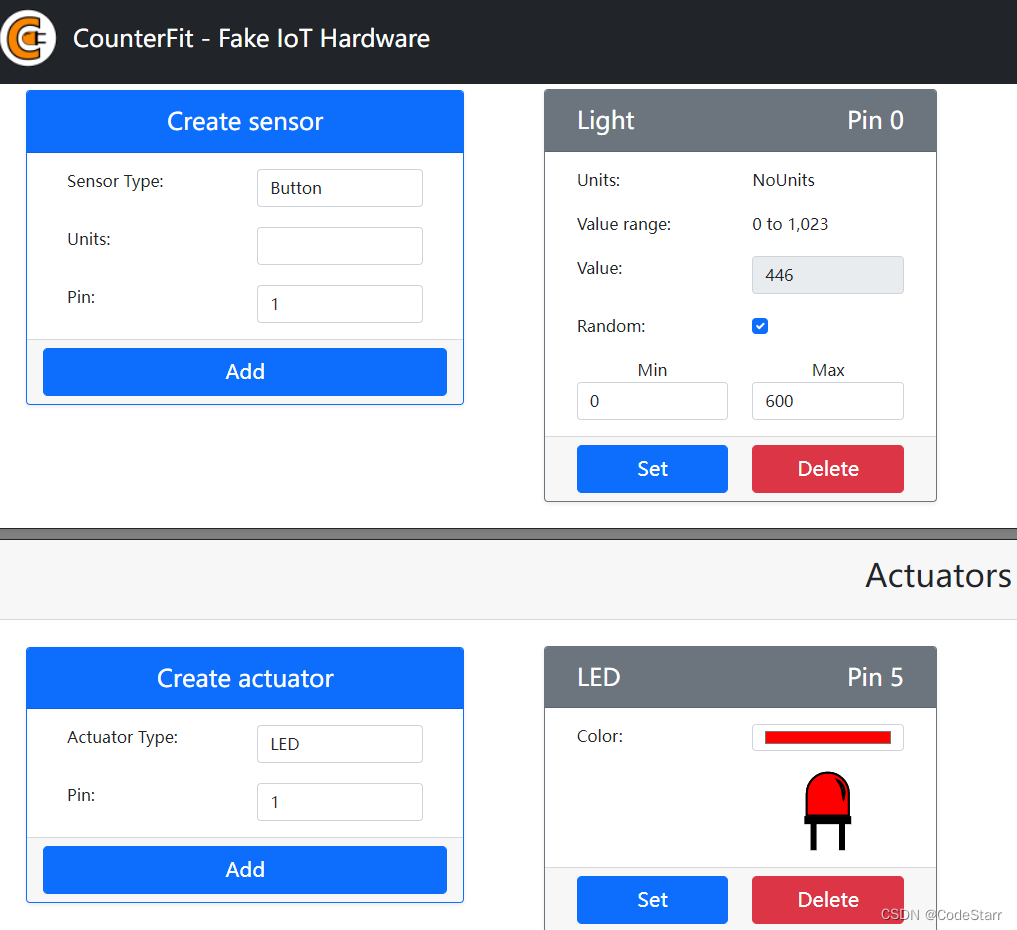Click the Light Value field showing 446
1017x930 pixels.
[x=828, y=275]
